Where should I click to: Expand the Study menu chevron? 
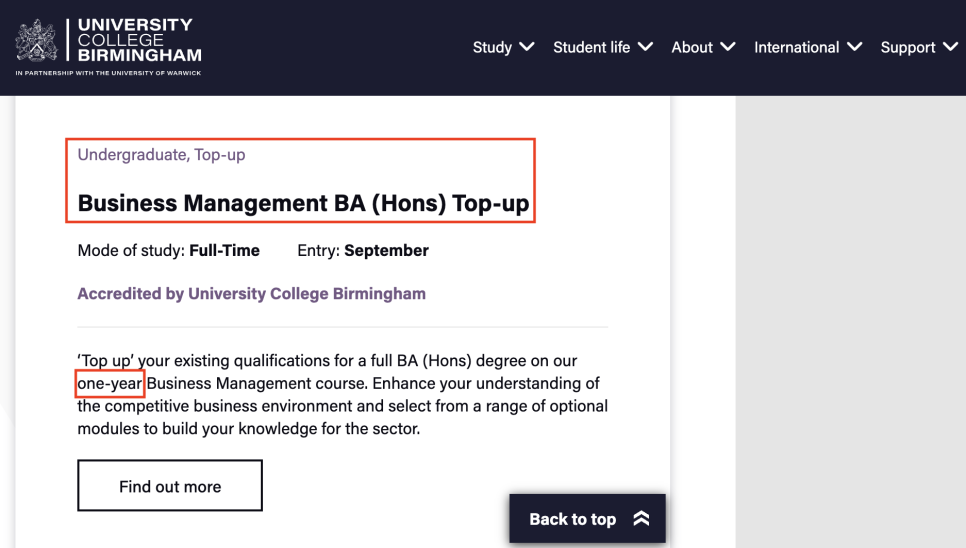click(527, 47)
